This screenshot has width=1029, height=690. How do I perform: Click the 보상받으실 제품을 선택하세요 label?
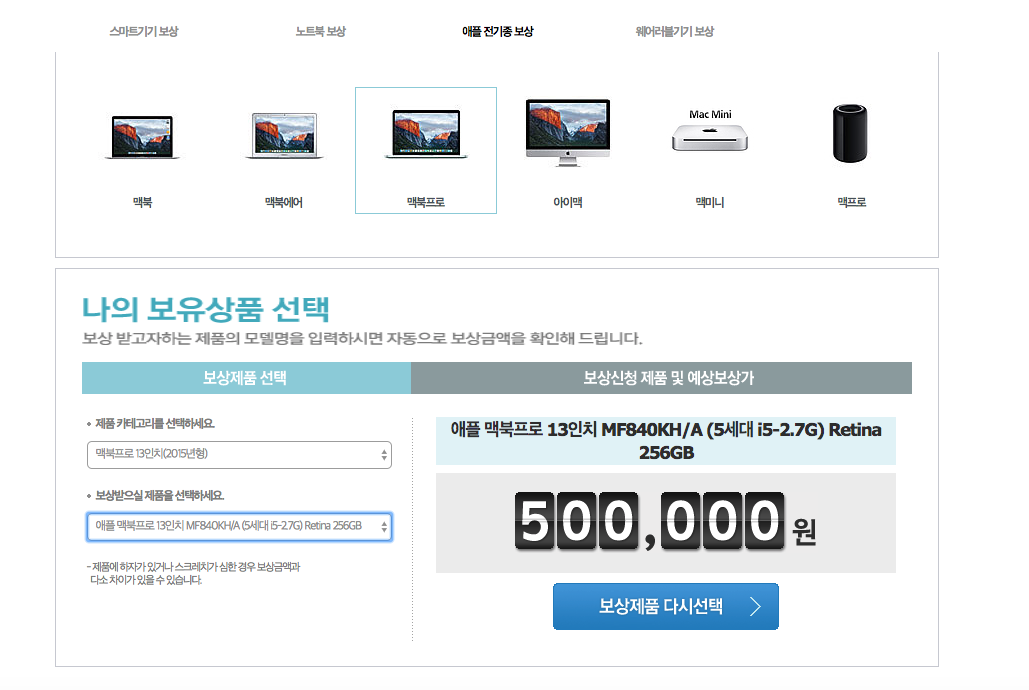pyautogui.click(x=159, y=496)
